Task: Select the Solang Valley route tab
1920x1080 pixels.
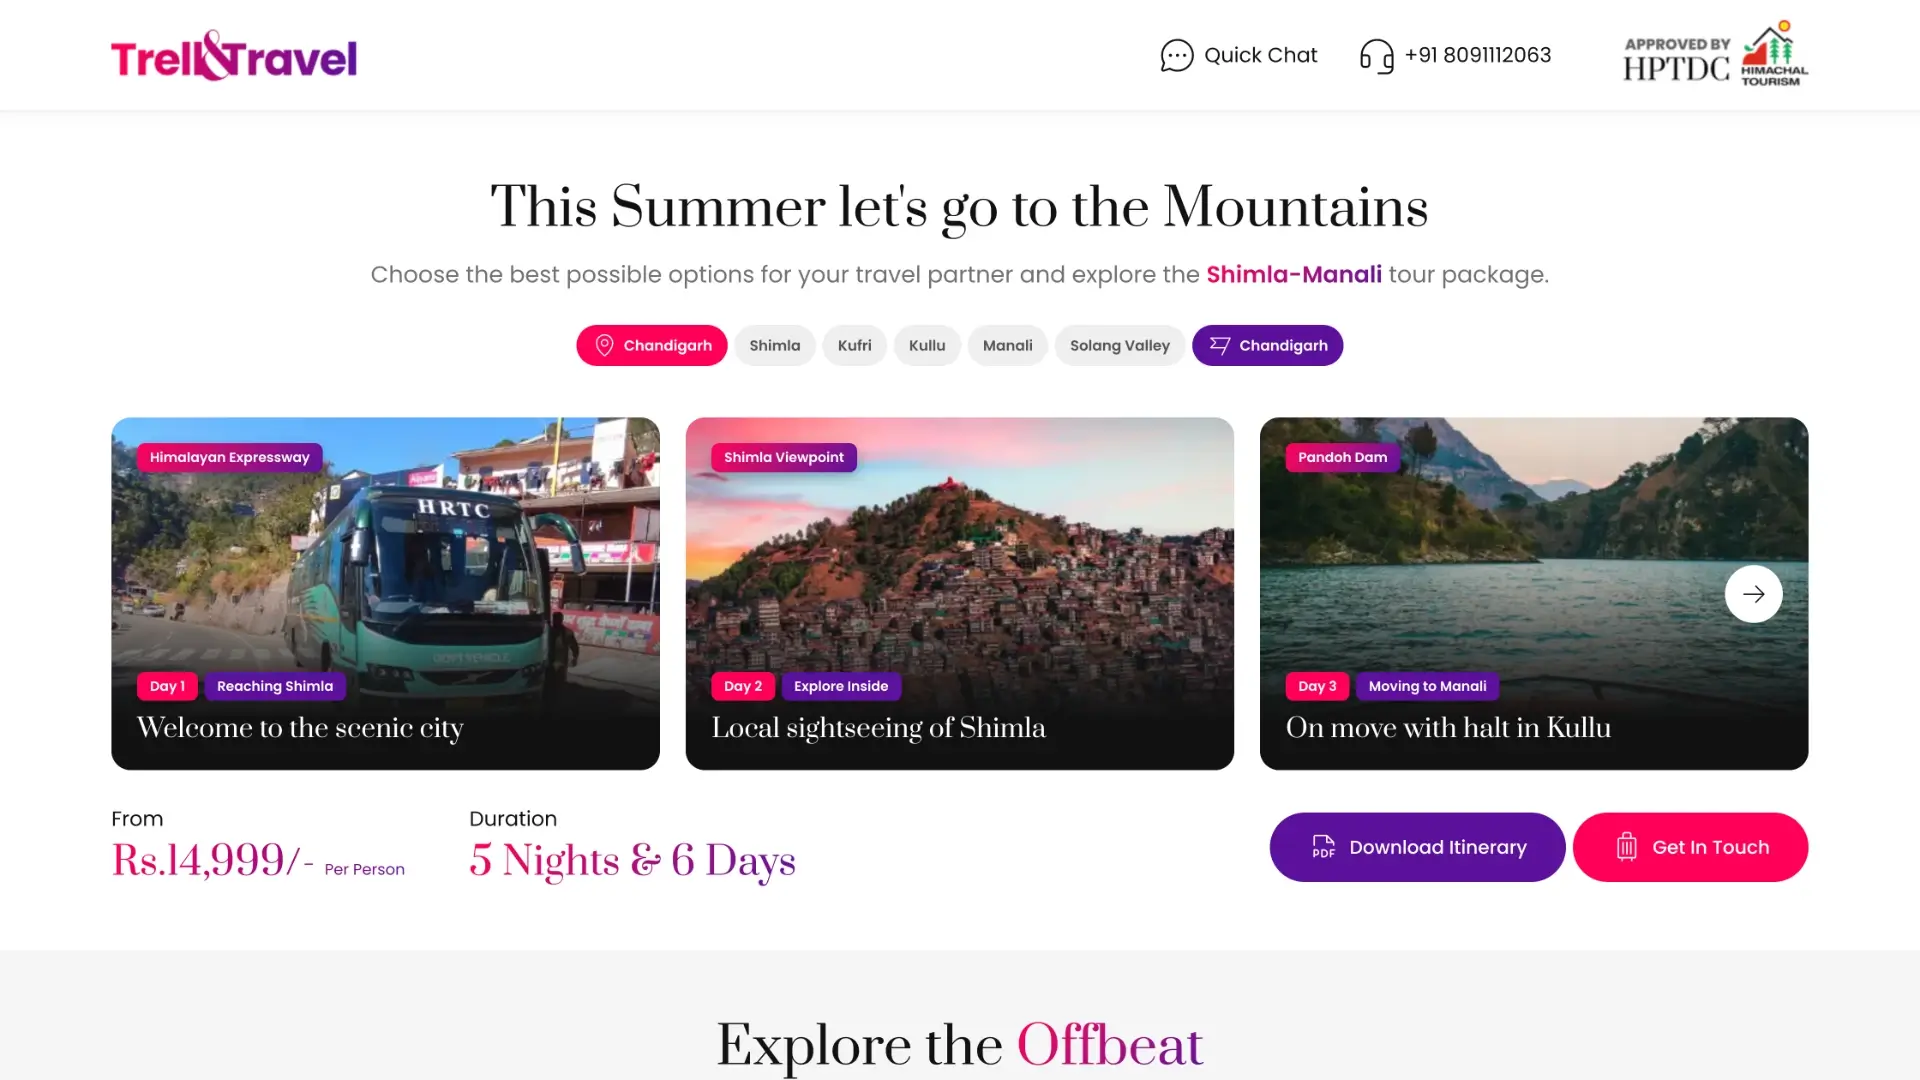Action: coord(1119,345)
